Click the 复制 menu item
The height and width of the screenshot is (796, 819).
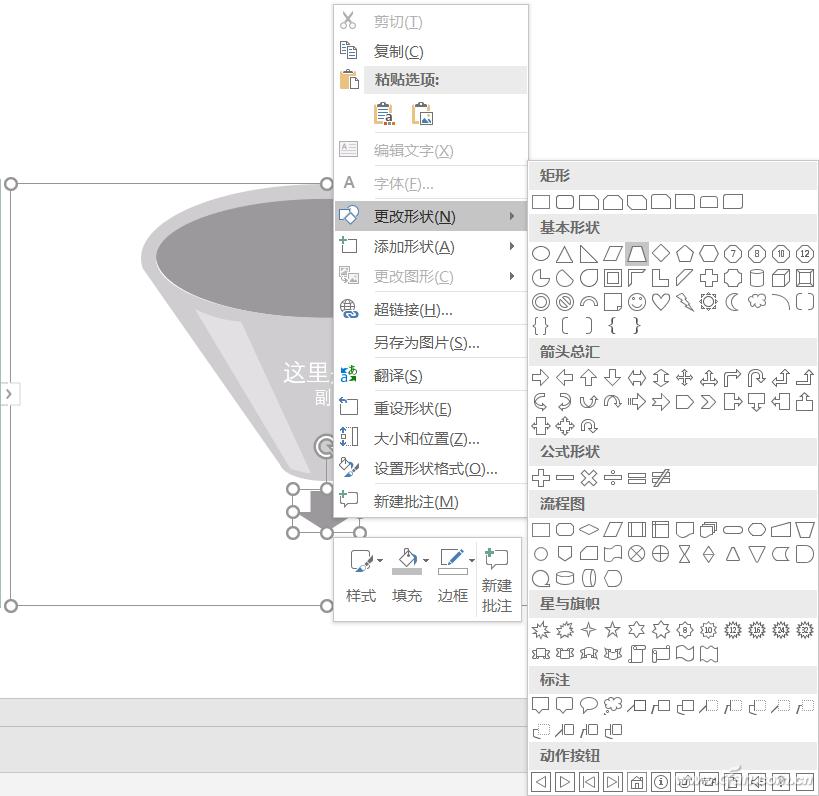400,51
